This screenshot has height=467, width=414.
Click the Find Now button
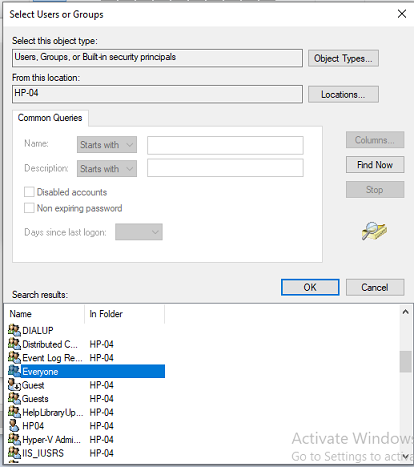[x=375, y=165]
